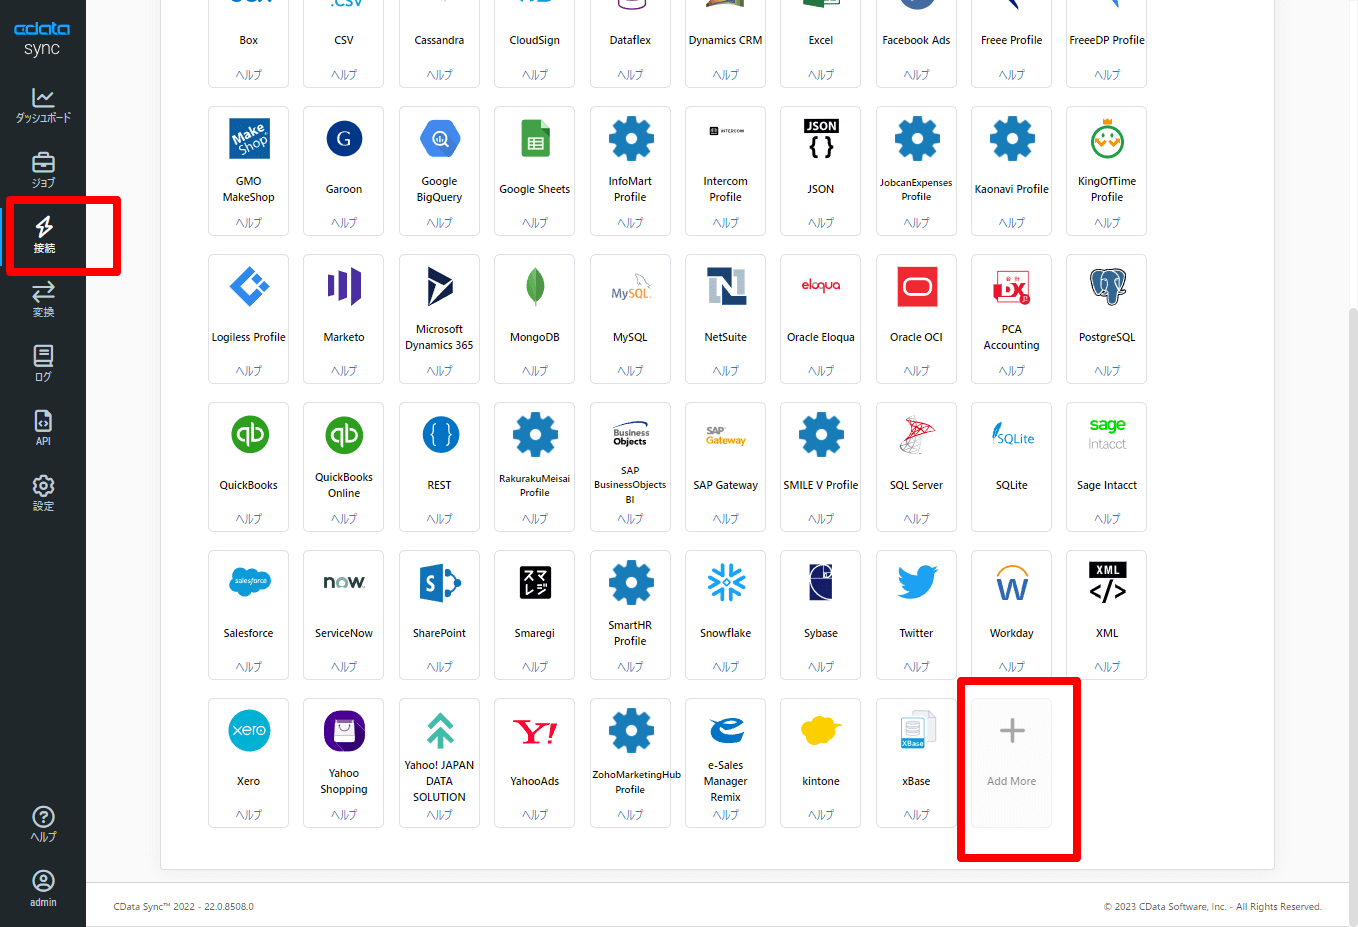The width and height of the screenshot is (1358, 927).
Task: Click the Yahoo Shopping connector label
Action: pos(344,782)
